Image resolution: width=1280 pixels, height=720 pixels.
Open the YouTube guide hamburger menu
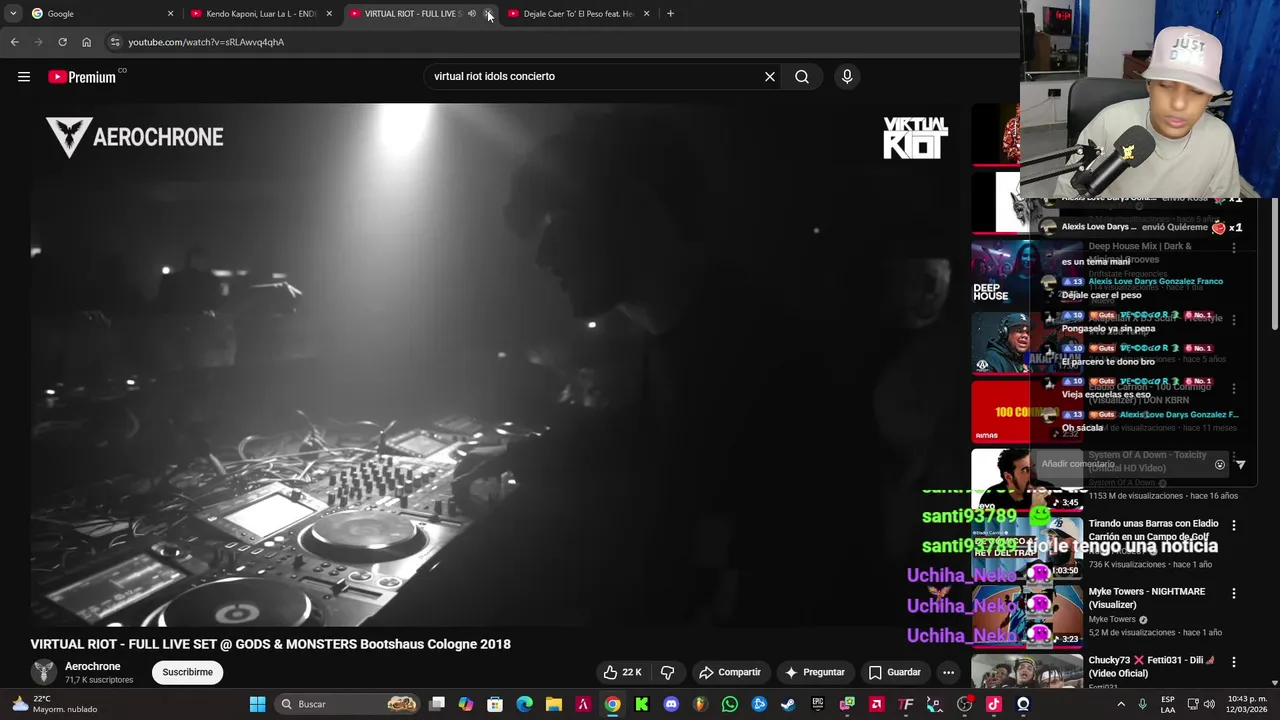[24, 77]
